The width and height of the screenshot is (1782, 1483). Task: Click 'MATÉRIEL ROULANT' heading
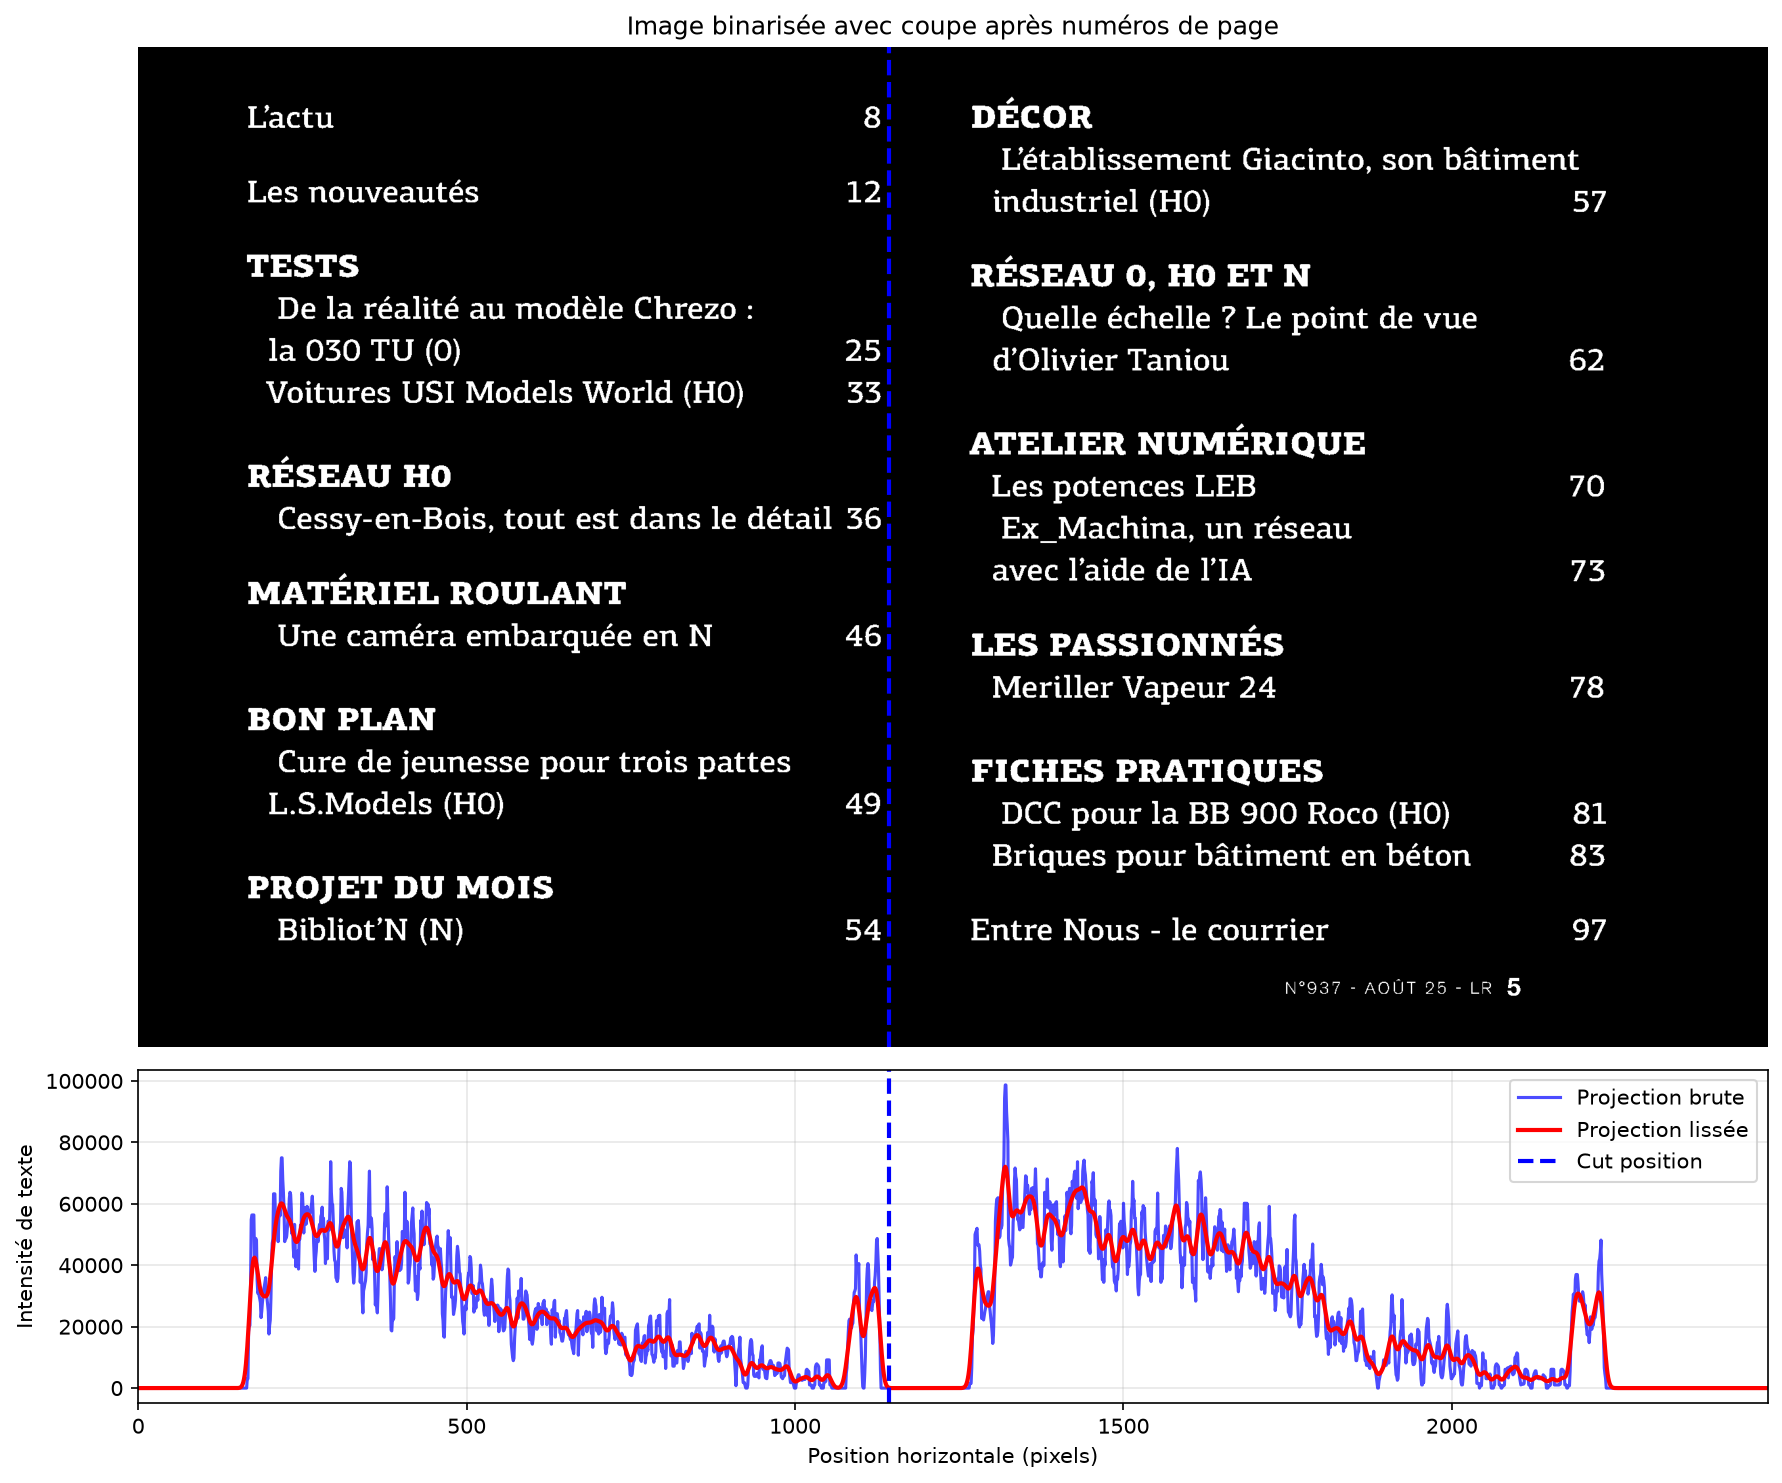(x=436, y=593)
